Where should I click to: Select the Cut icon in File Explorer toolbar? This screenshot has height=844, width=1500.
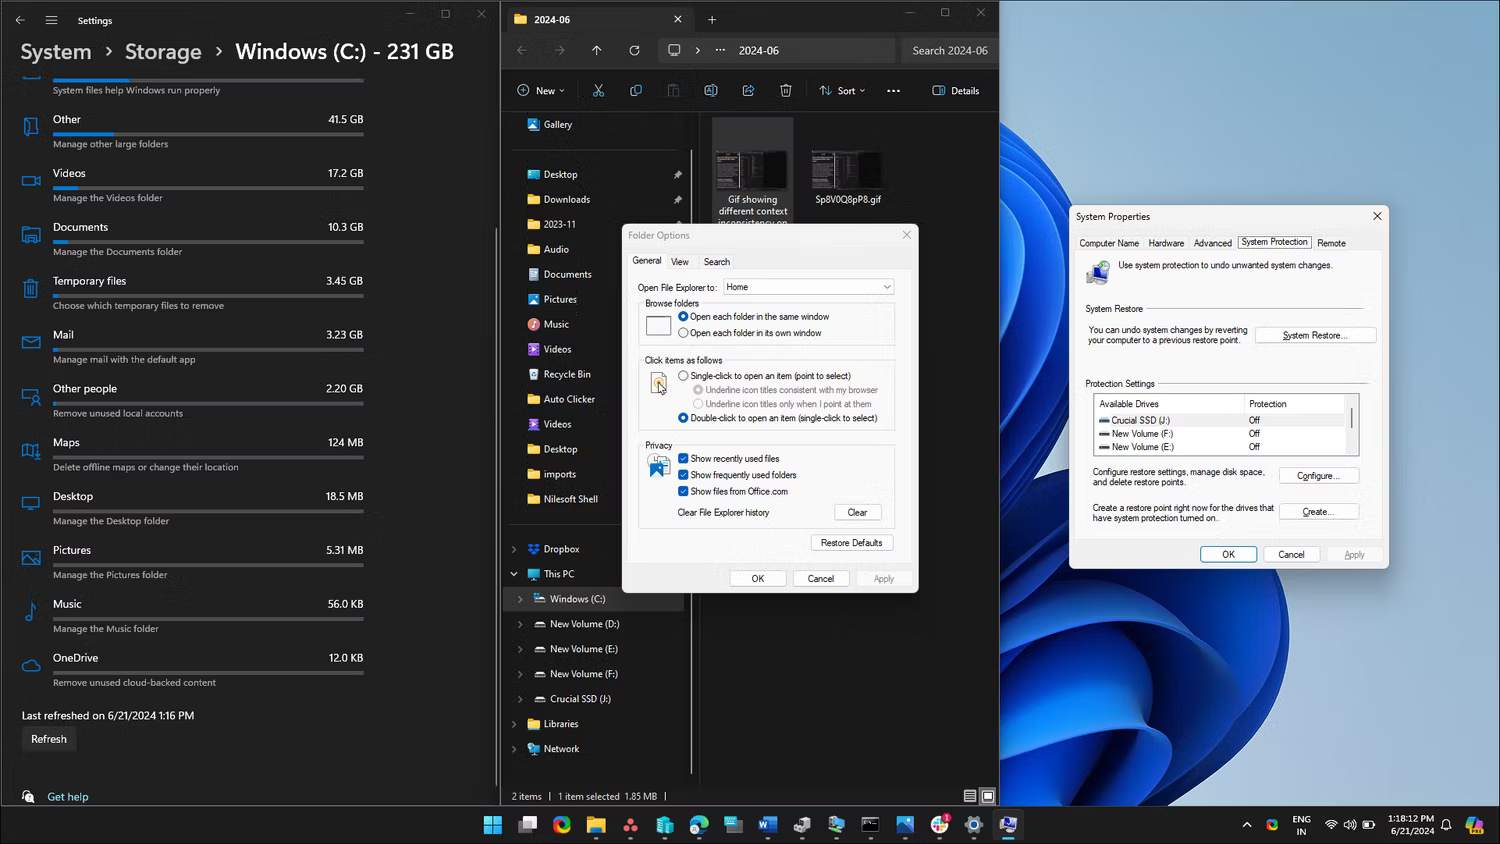pos(598,90)
